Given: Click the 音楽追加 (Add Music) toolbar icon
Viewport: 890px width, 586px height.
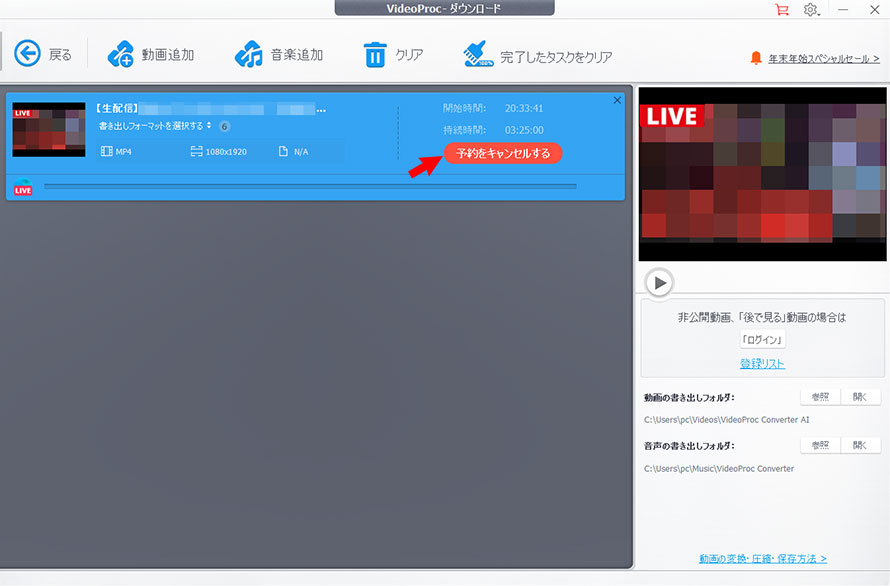Looking at the screenshot, I should 250,56.
